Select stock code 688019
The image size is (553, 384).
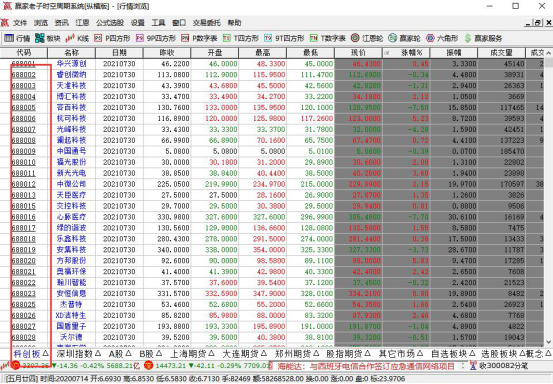tap(24, 250)
